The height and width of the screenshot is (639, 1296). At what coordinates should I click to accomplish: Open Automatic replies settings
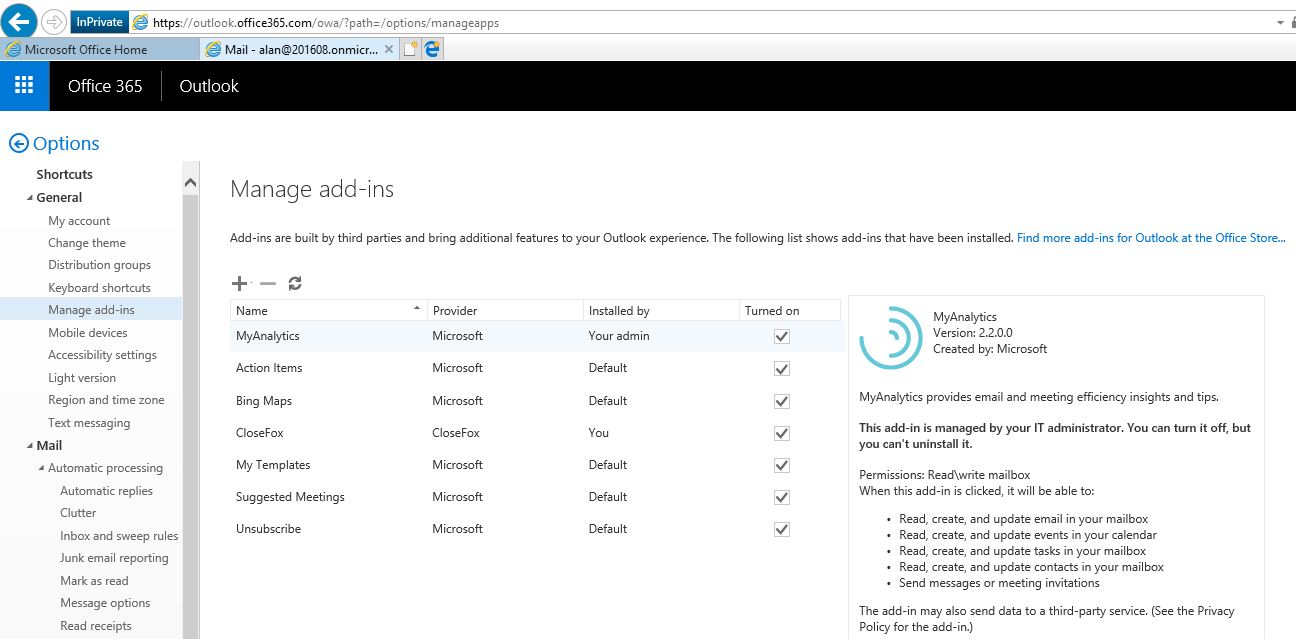tap(106, 491)
